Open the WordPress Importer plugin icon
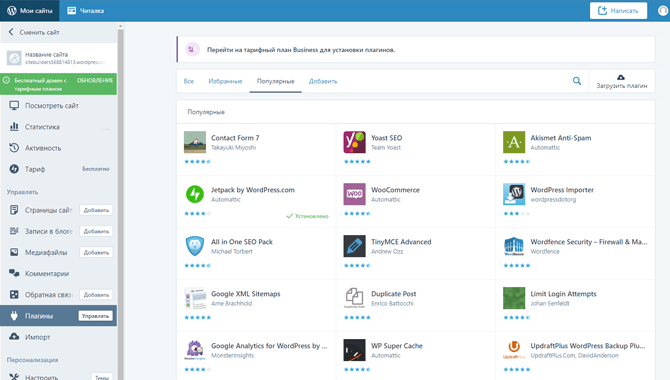Image resolution: width=670 pixels, height=380 pixels. (x=514, y=194)
